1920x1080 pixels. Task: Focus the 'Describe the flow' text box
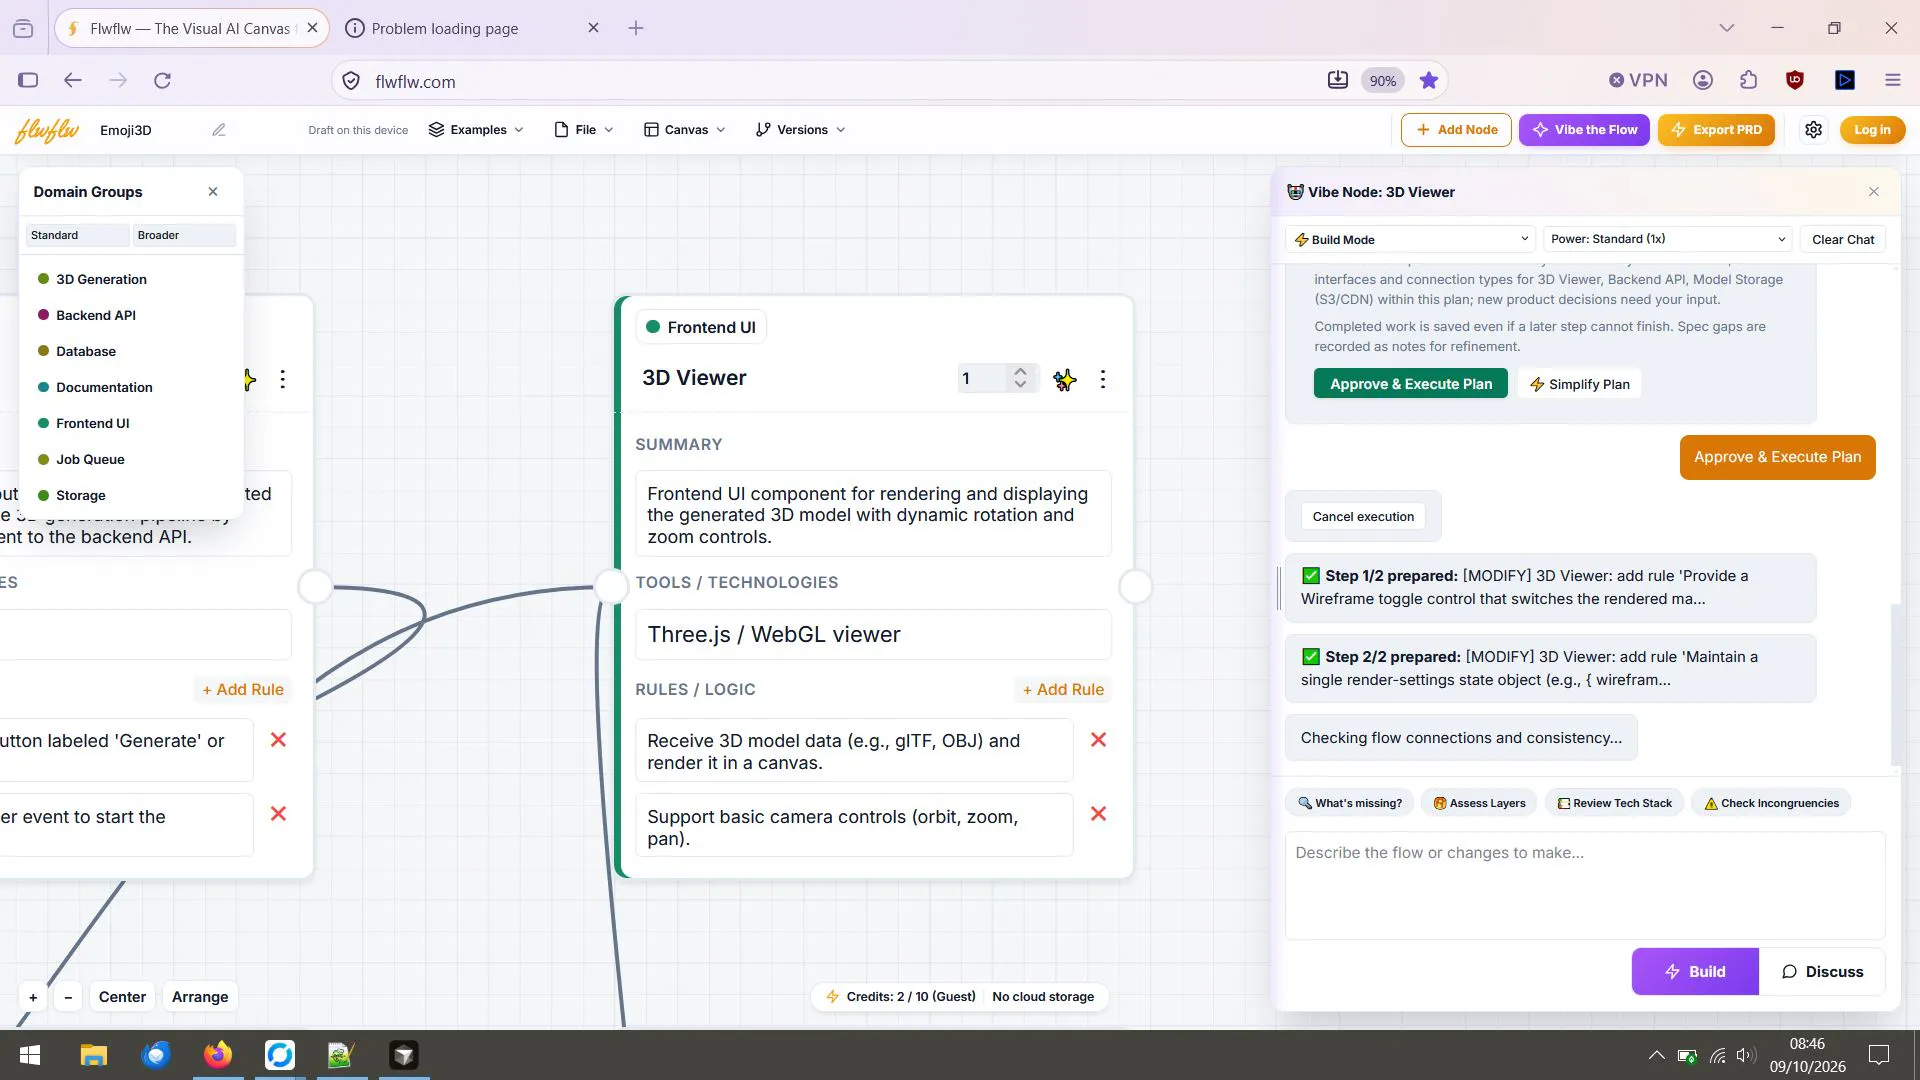[1584, 886]
